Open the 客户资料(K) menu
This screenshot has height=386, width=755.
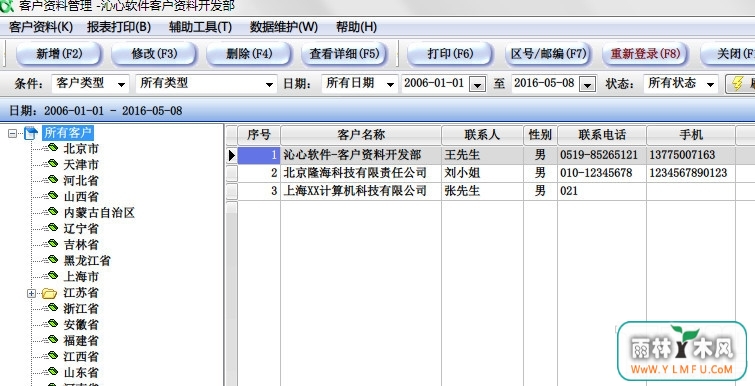click(x=41, y=27)
